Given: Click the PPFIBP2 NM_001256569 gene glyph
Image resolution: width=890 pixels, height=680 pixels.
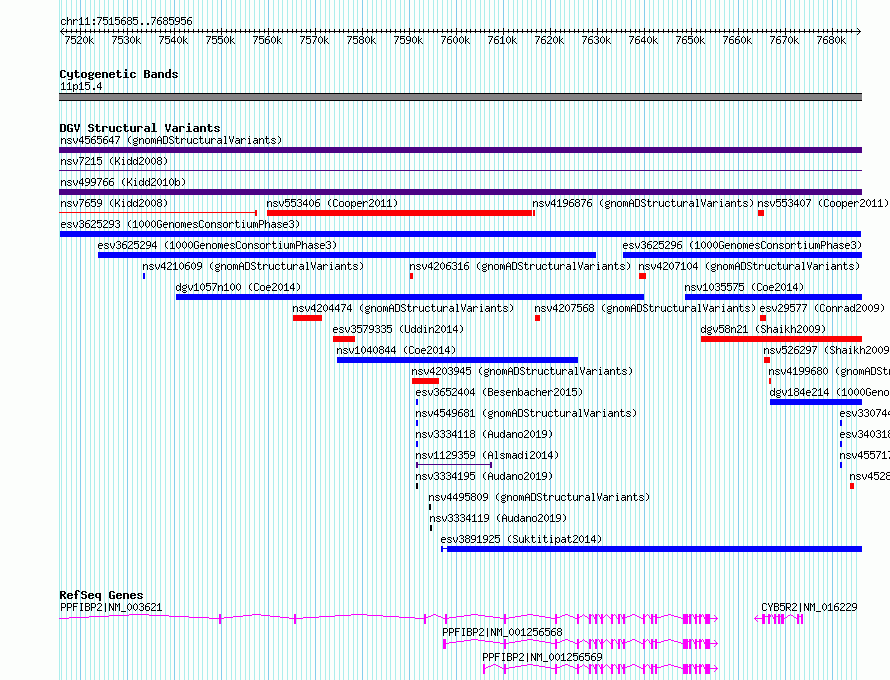Looking at the screenshot, I should (x=601, y=669).
